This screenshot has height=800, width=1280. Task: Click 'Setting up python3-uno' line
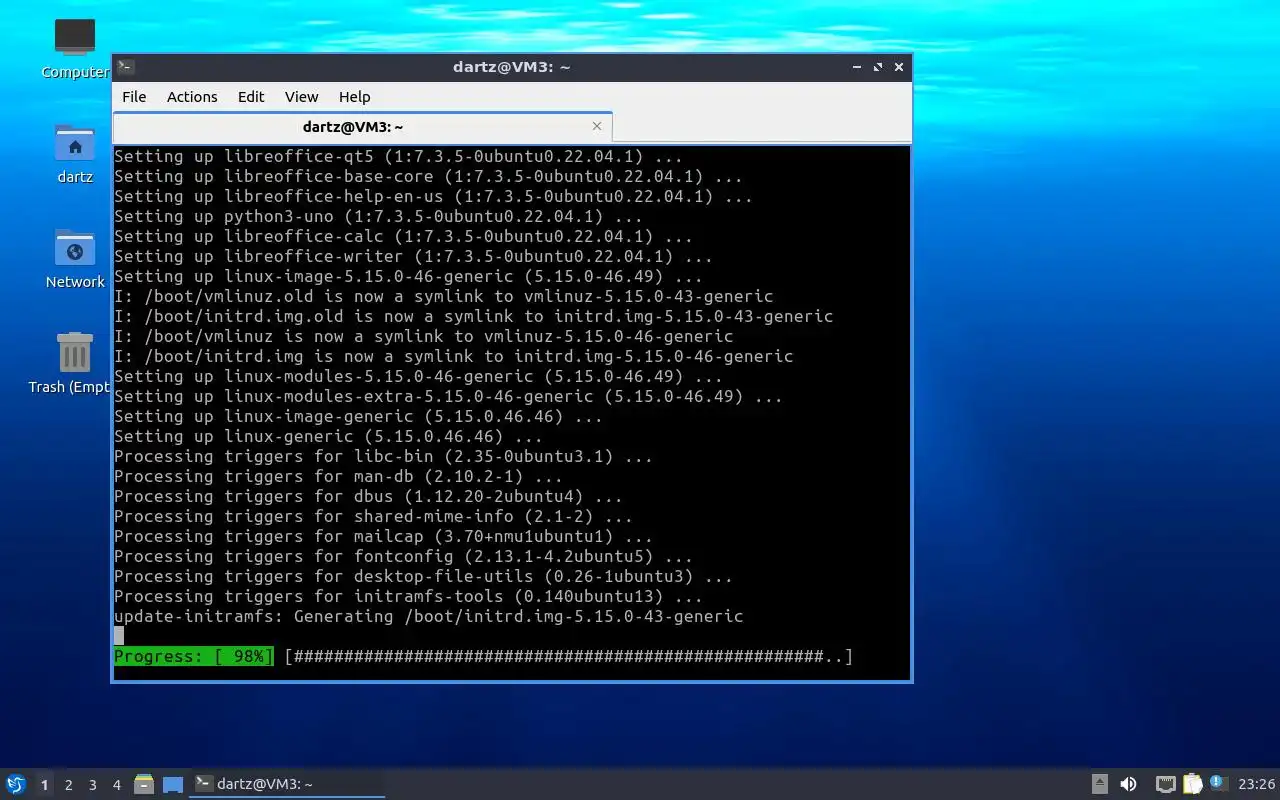378,216
